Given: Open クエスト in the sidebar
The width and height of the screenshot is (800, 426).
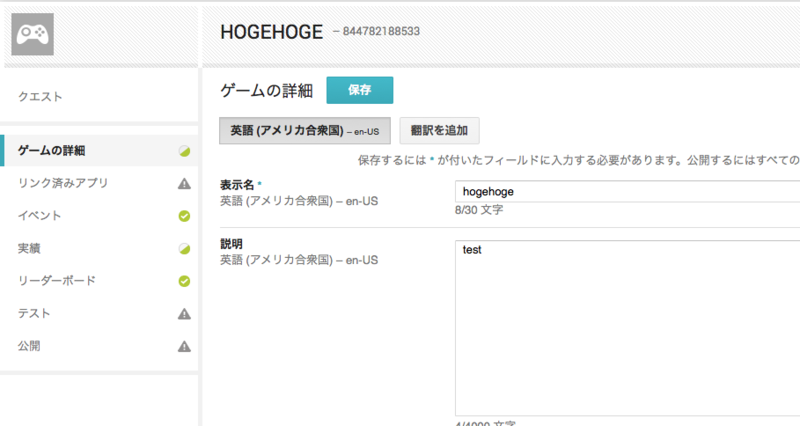Looking at the screenshot, I should pos(40,96).
